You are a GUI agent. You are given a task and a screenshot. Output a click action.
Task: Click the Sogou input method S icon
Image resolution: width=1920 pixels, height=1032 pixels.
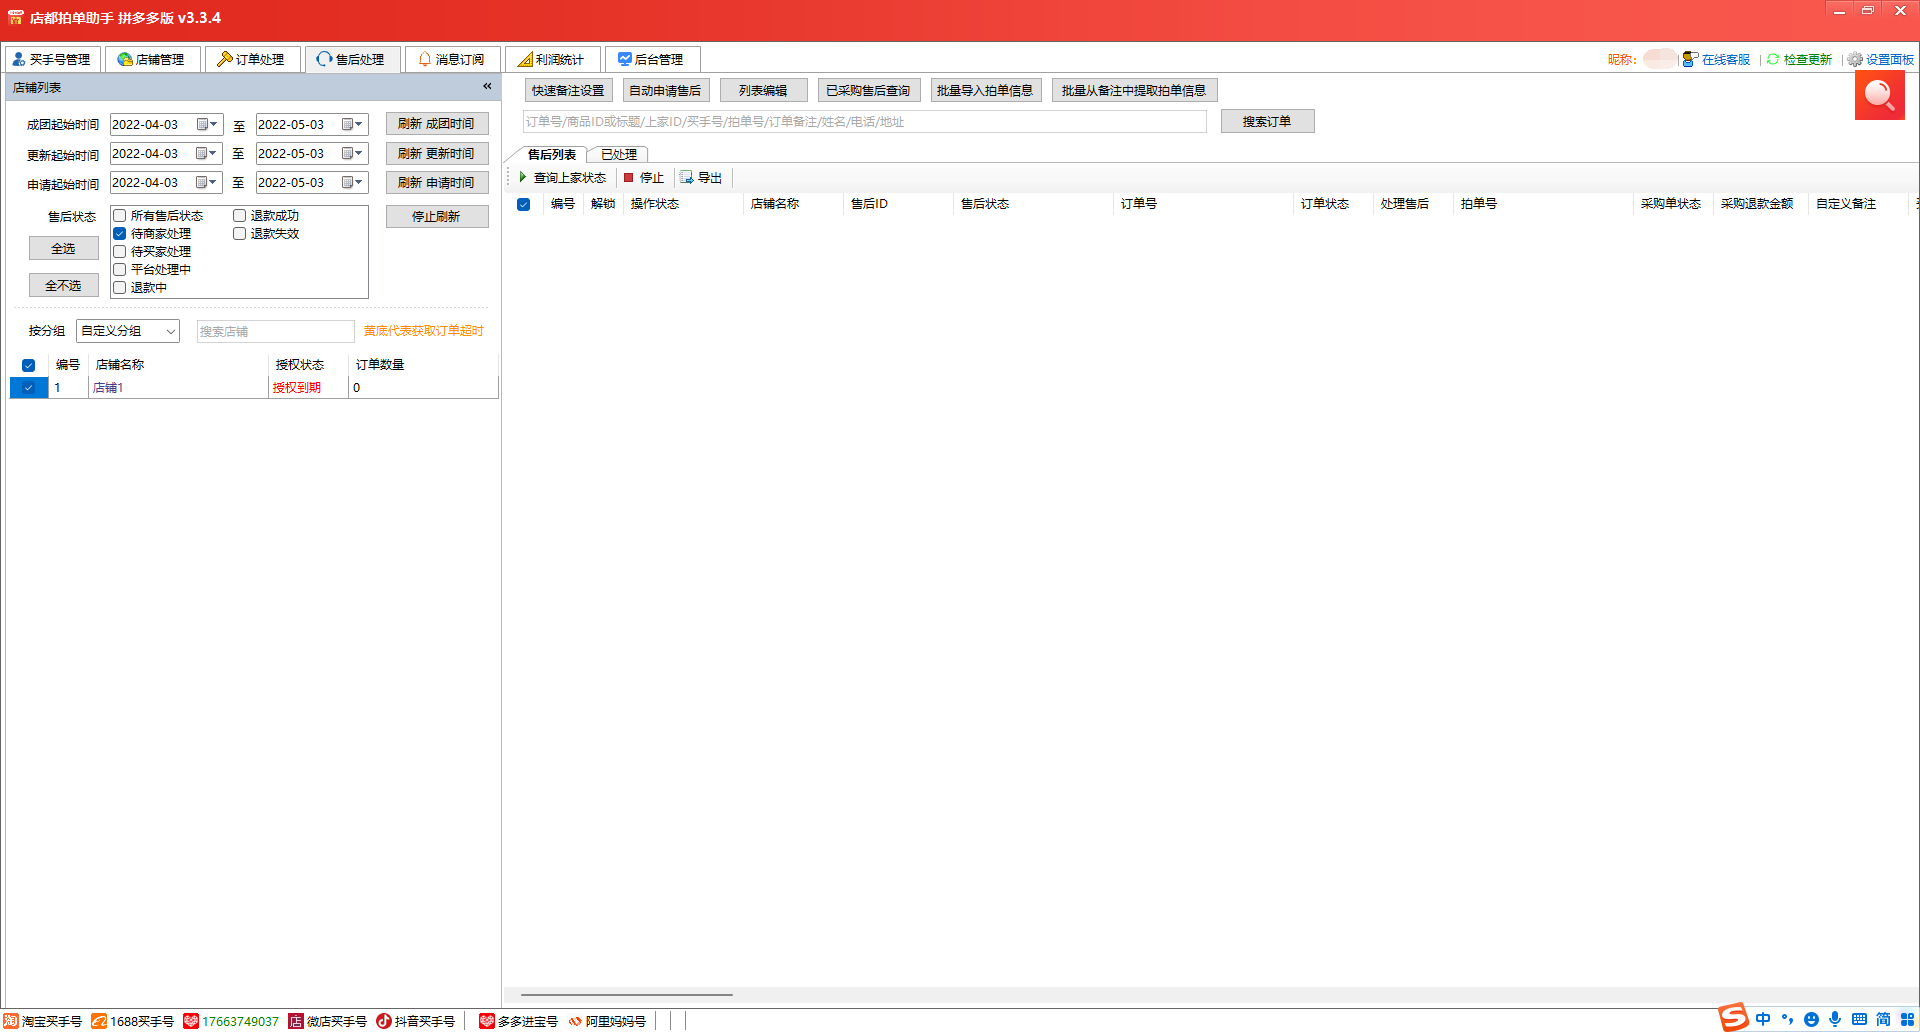tap(1733, 1017)
